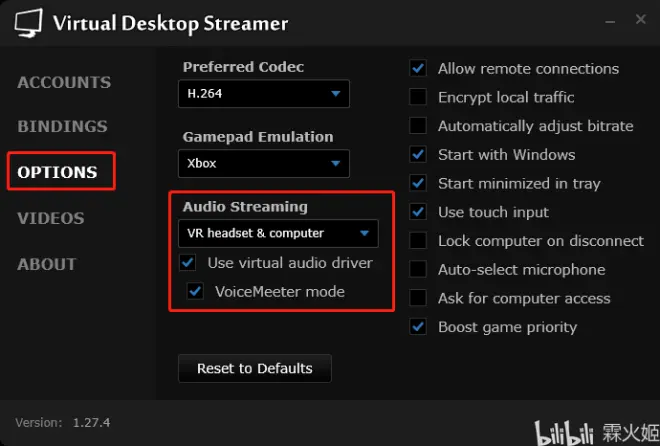
Task: Select the Options section
Action: pos(57,172)
